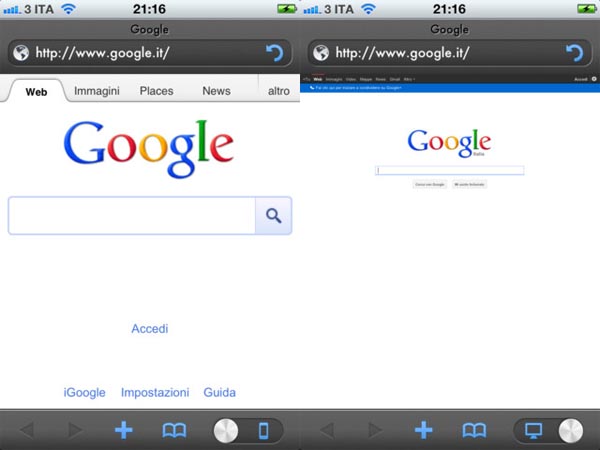Reload the page in the mobile-view browser

coord(274,53)
